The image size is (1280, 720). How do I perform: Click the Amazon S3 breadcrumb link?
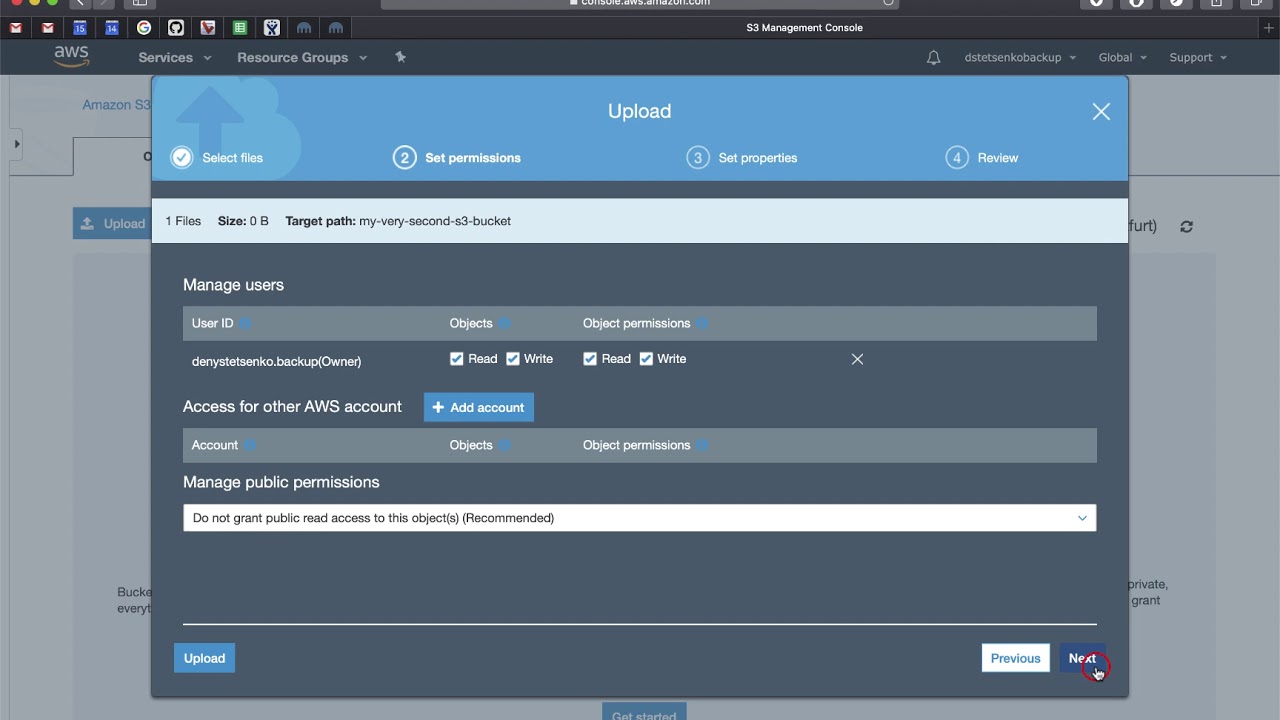[x=116, y=105]
